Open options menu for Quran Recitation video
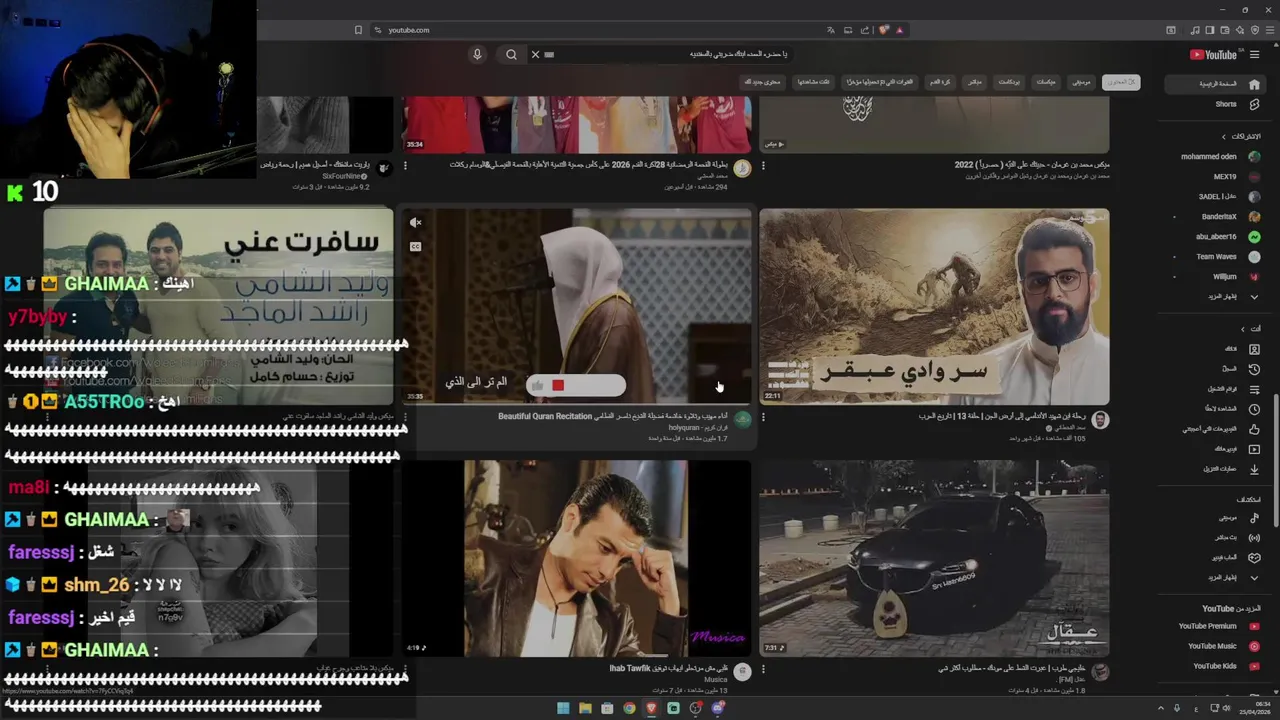Screen dimensions: 1280x720 point(405,418)
